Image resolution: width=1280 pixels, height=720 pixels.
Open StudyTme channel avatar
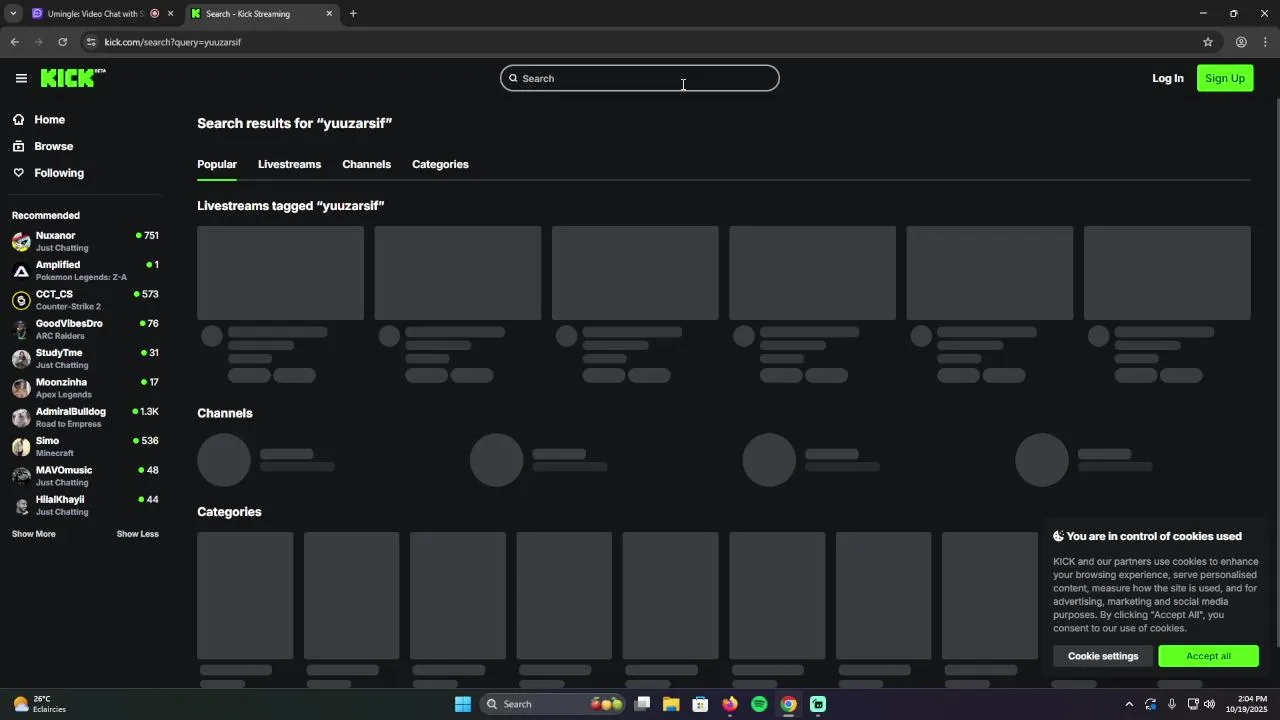[x=21, y=359]
